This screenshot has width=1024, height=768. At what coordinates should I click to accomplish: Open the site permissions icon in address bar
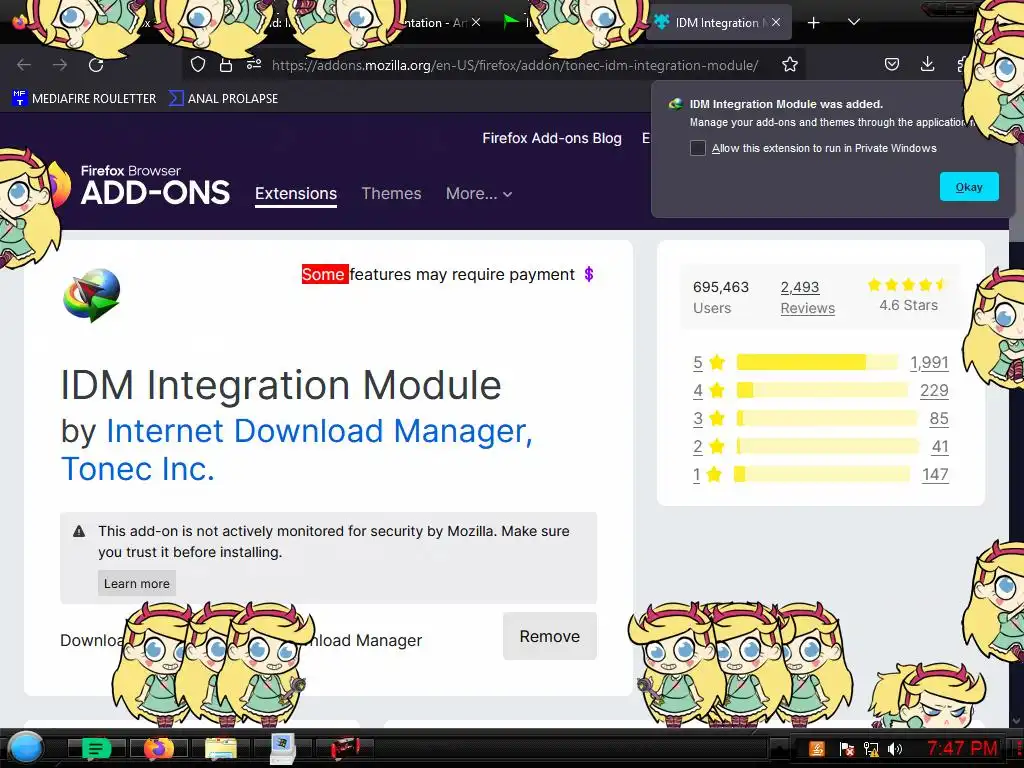(254, 65)
